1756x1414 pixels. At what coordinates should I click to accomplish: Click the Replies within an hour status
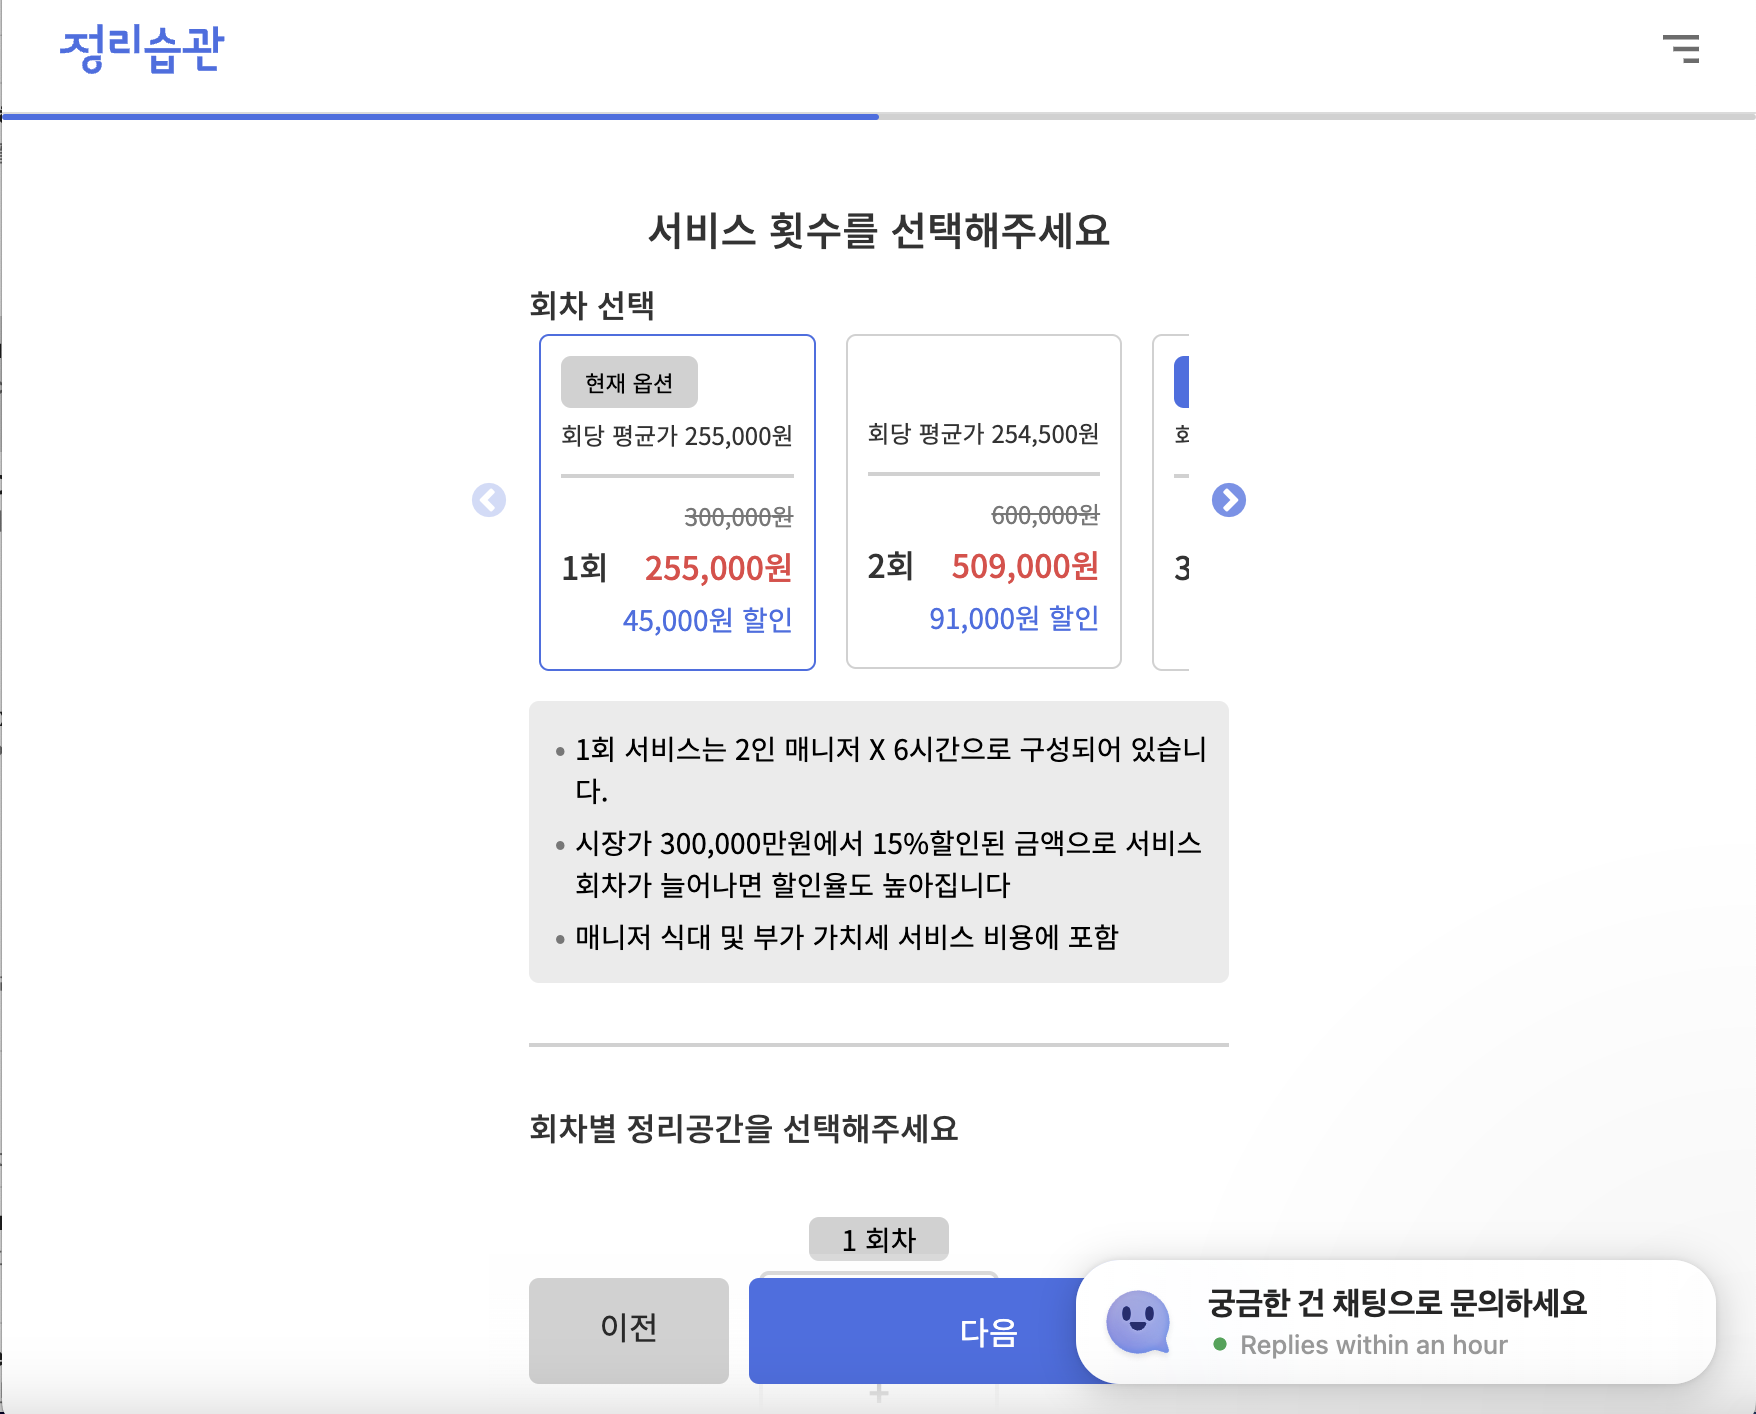click(1373, 1345)
